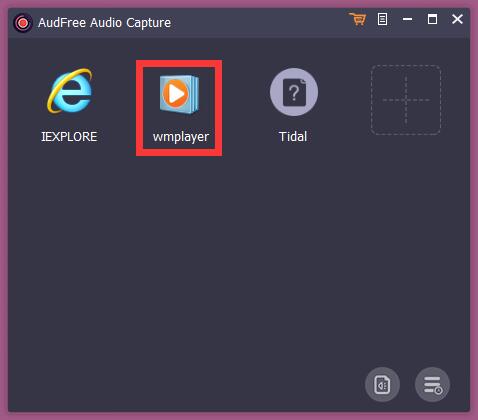Minimize the AudFree Audio Capture window
This screenshot has height=420, width=478.
click(x=407, y=19)
